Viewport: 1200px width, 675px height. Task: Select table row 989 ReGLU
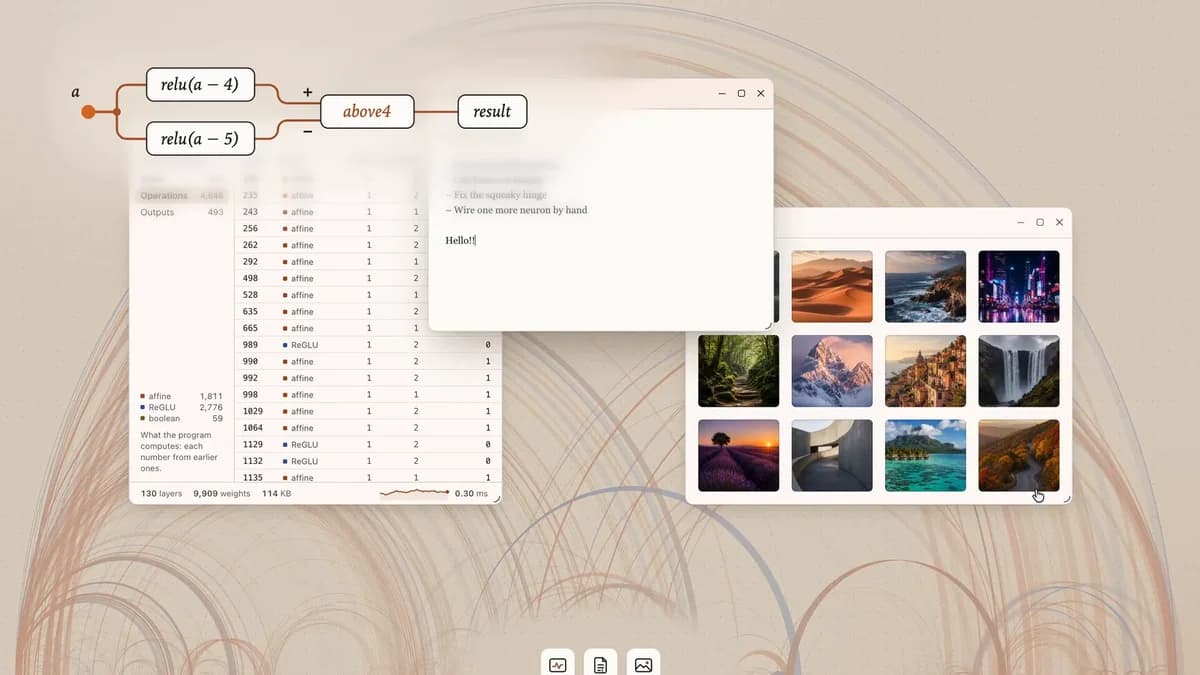click(368, 345)
